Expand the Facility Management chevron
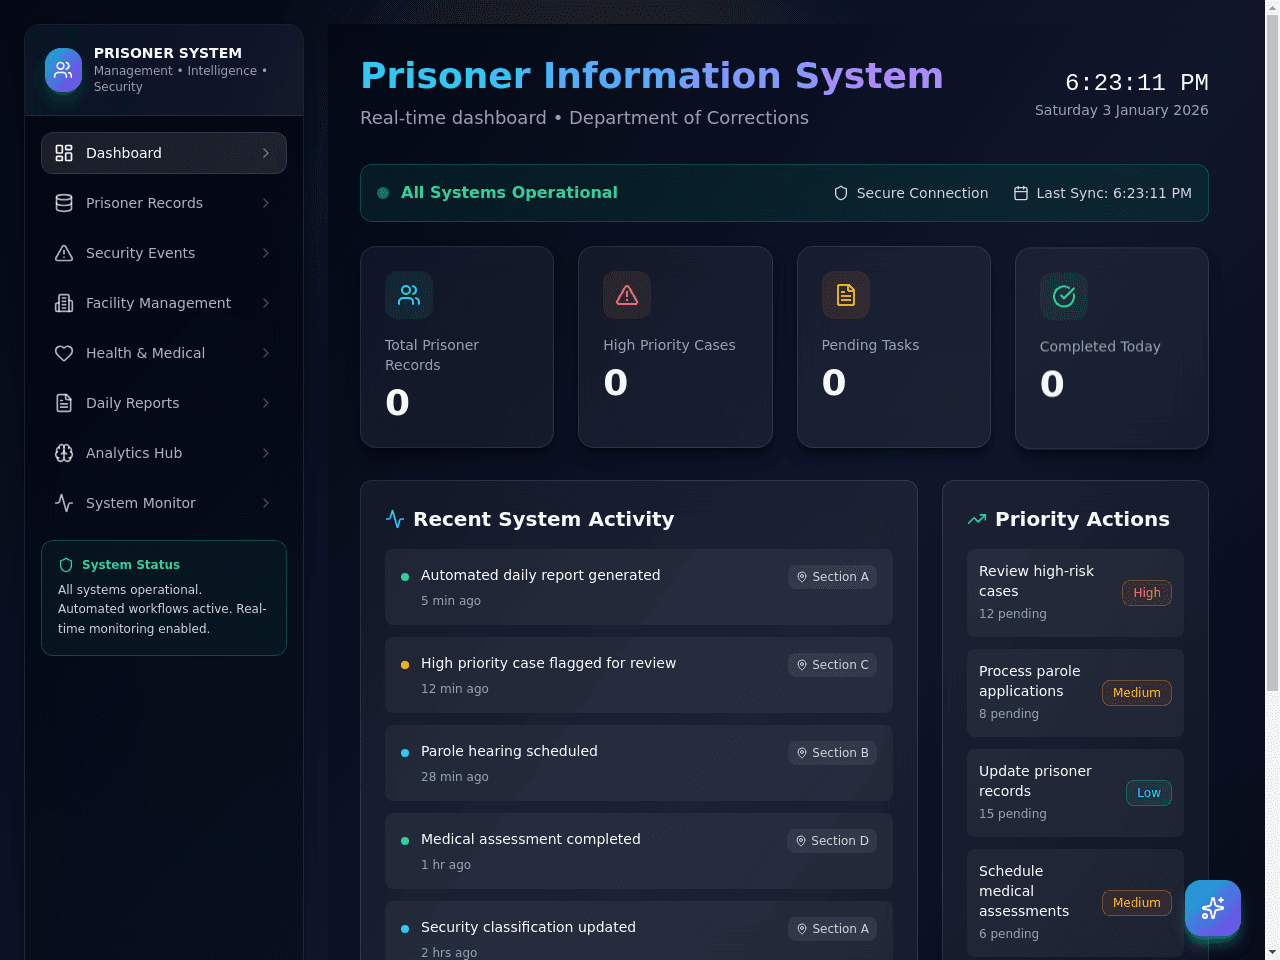Screen dimensions: 1280x960 point(266,303)
